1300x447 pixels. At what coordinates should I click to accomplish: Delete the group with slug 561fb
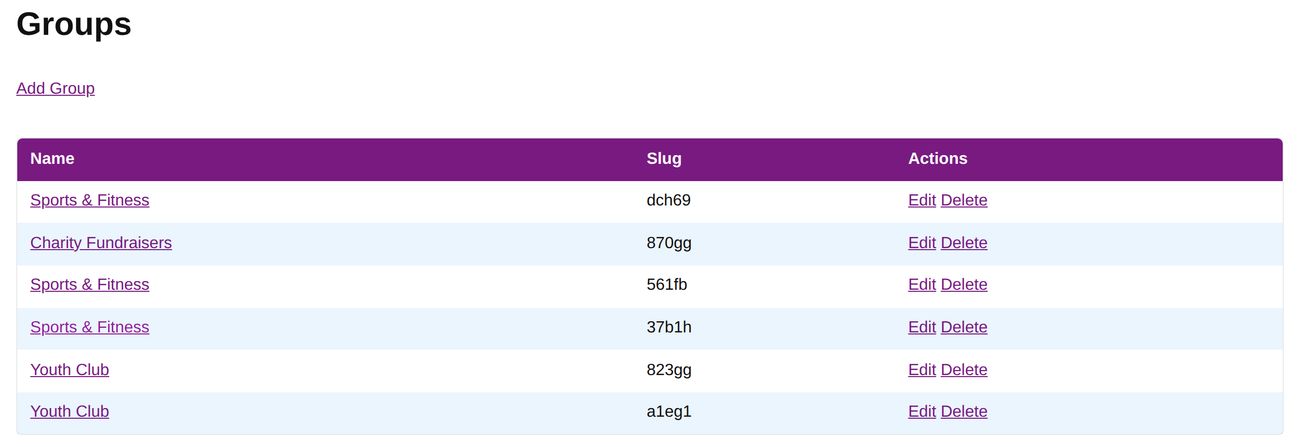tap(964, 285)
